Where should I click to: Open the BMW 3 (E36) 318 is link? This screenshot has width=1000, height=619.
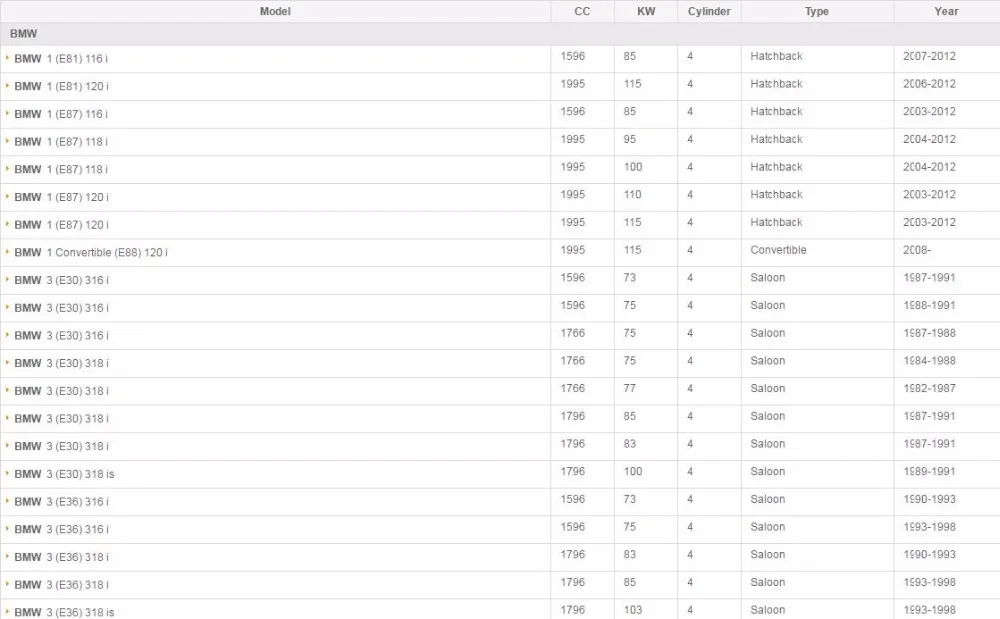click(x=64, y=612)
